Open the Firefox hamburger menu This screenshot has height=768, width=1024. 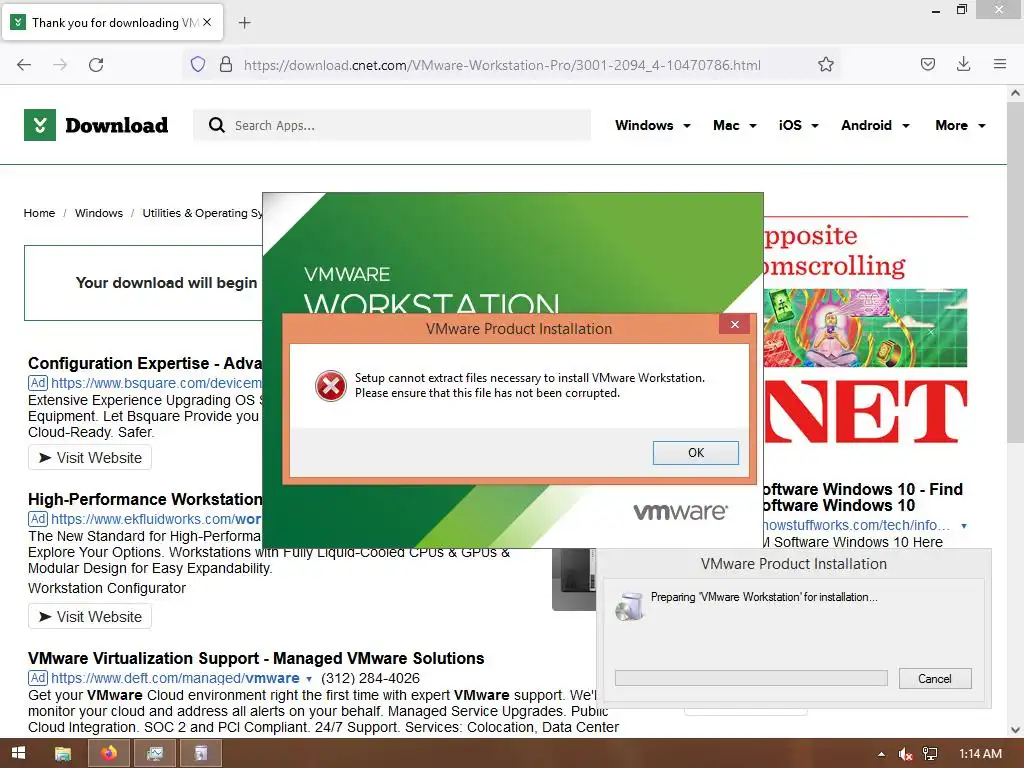[x=999, y=64]
